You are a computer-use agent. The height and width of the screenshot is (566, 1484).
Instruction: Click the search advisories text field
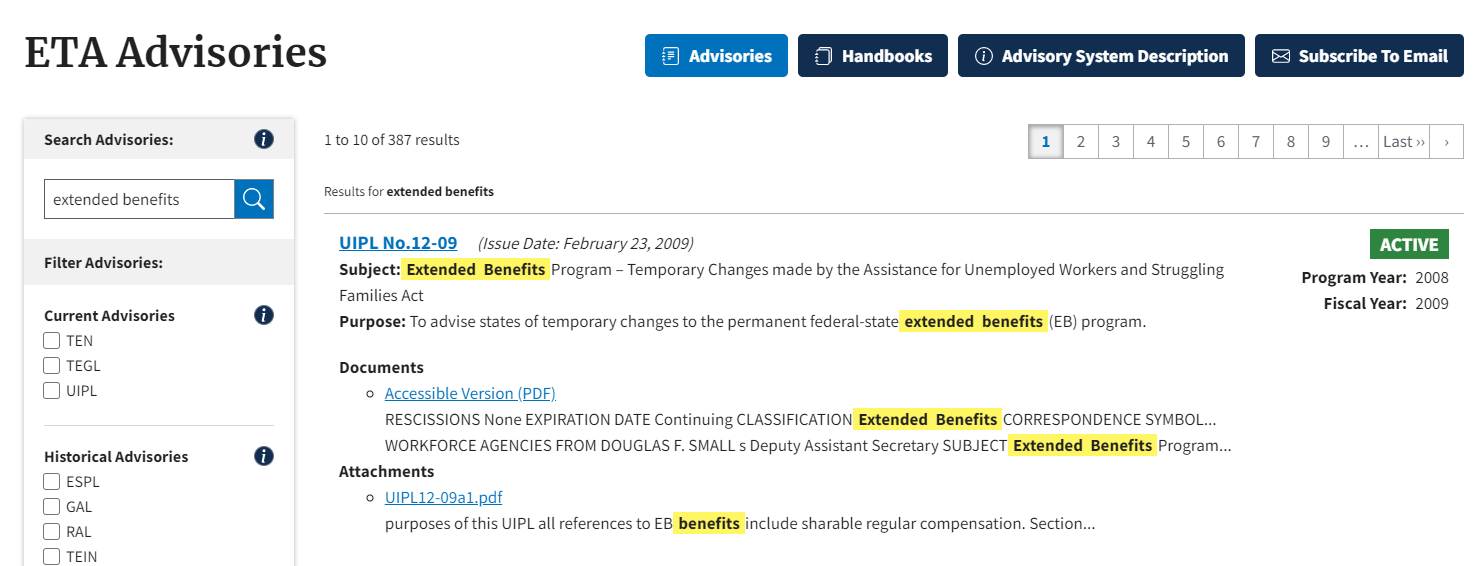139,199
